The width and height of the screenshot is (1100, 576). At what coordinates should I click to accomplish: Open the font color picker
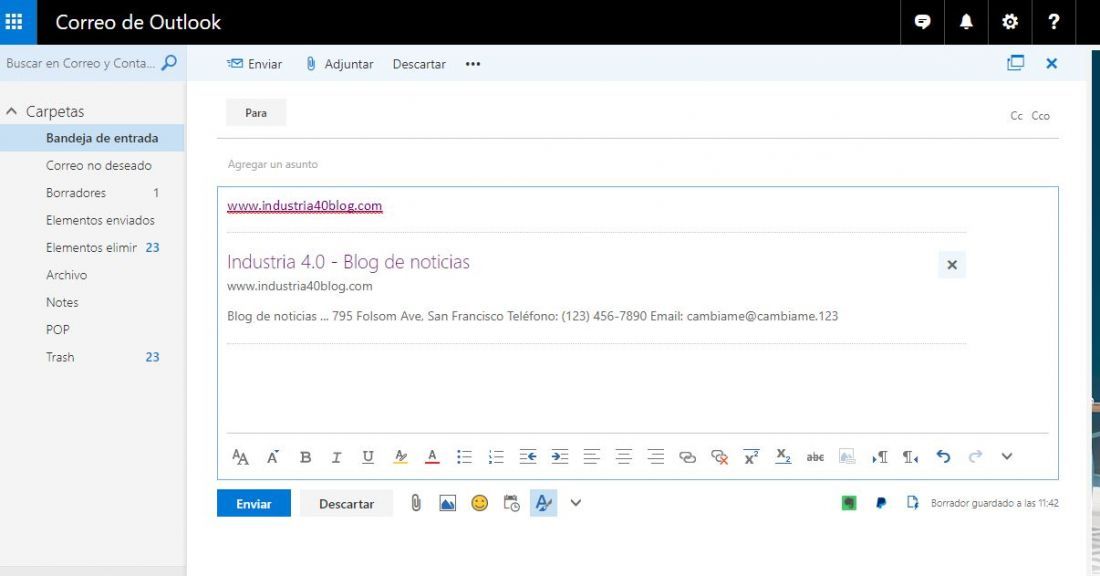(432, 457)
